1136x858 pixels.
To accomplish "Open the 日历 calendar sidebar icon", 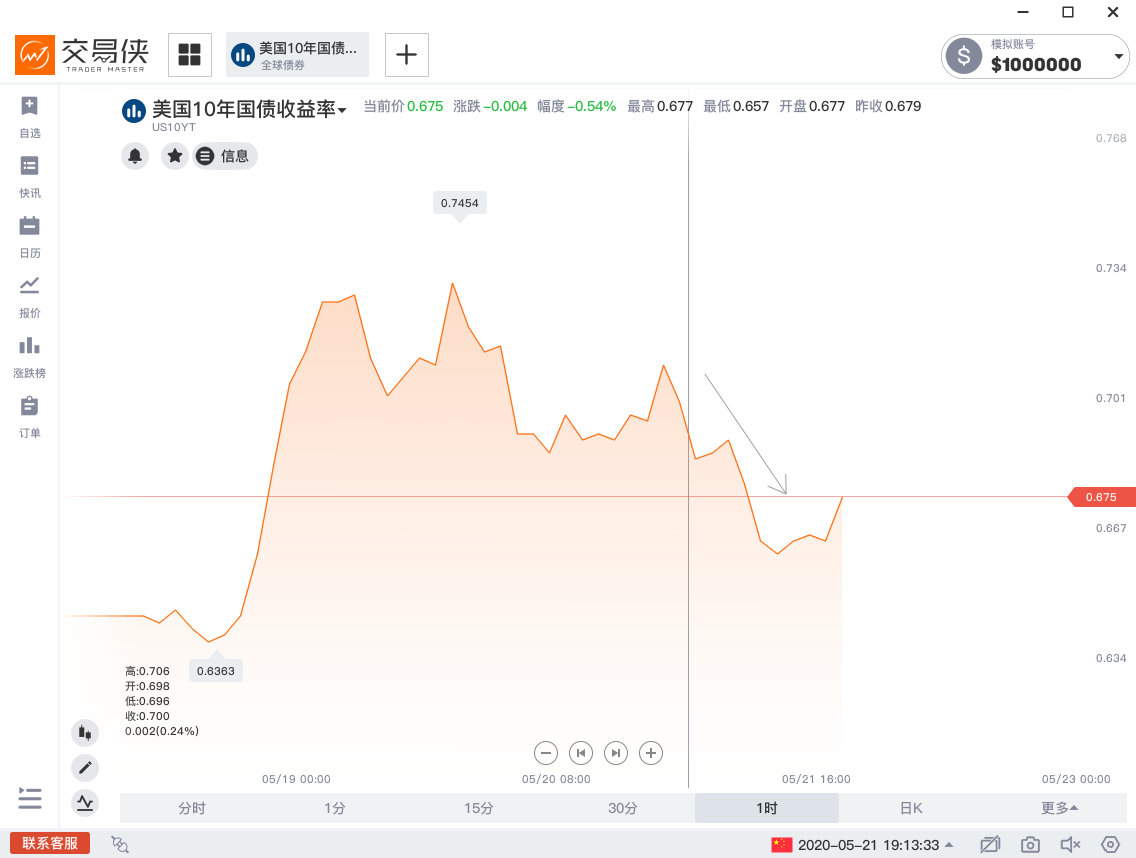I will 30,237.
